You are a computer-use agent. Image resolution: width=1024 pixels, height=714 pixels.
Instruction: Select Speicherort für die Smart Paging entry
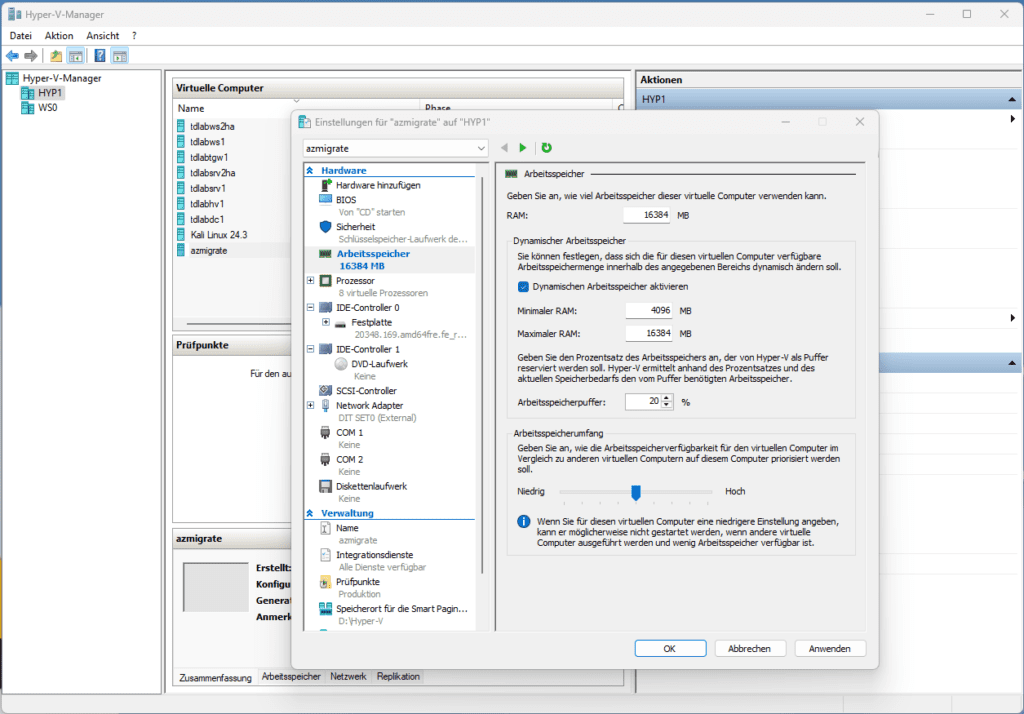click(402, 608)
